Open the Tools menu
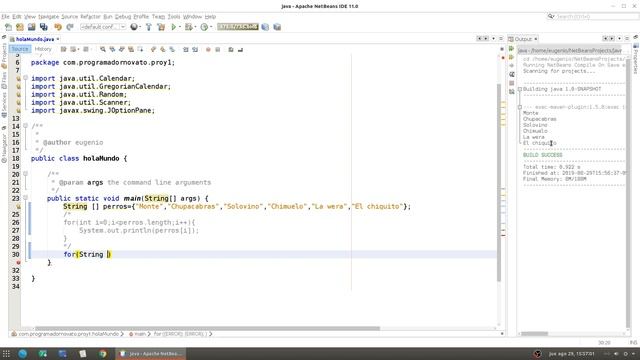The height and width of the screenshot is (360, 640). tap(174, 17)
